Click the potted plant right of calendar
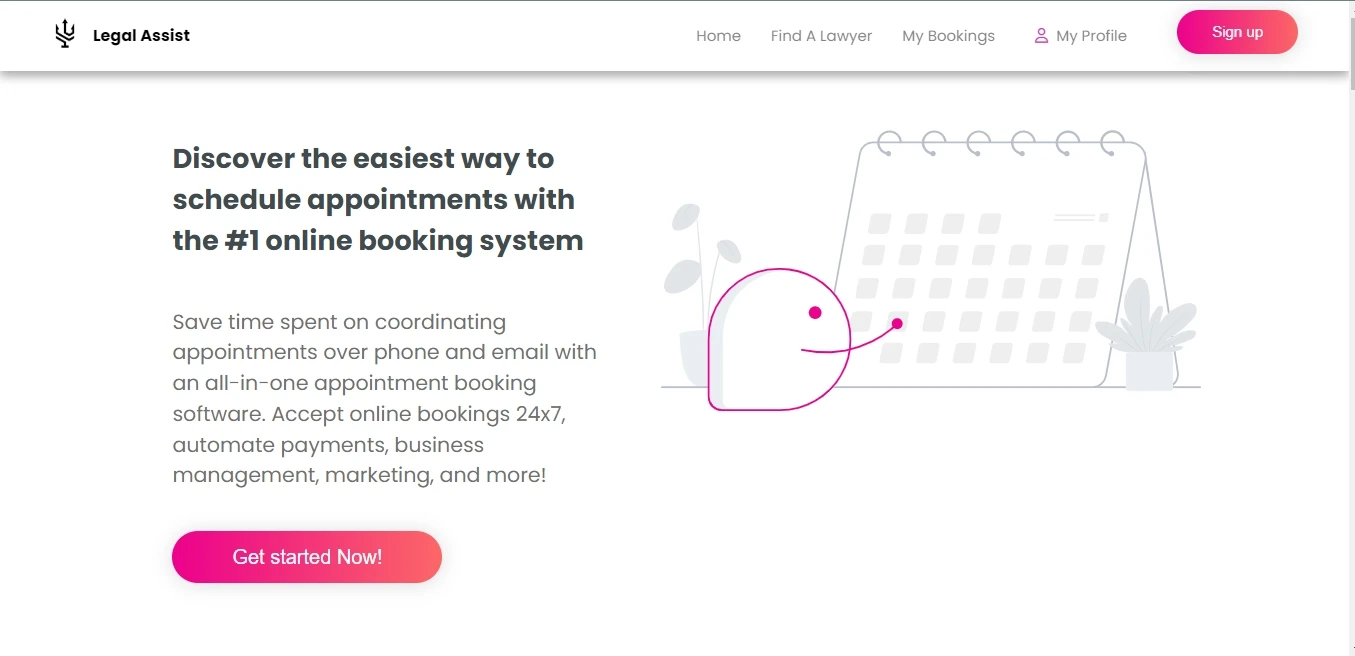The image size is (1355, 656). [x=1148, y=335]
